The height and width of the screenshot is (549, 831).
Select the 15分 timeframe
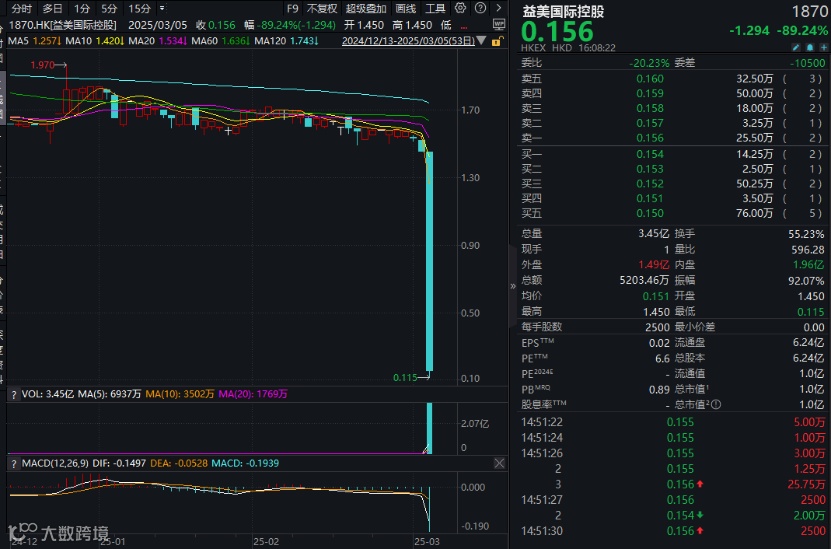click(x=139, y=8)
